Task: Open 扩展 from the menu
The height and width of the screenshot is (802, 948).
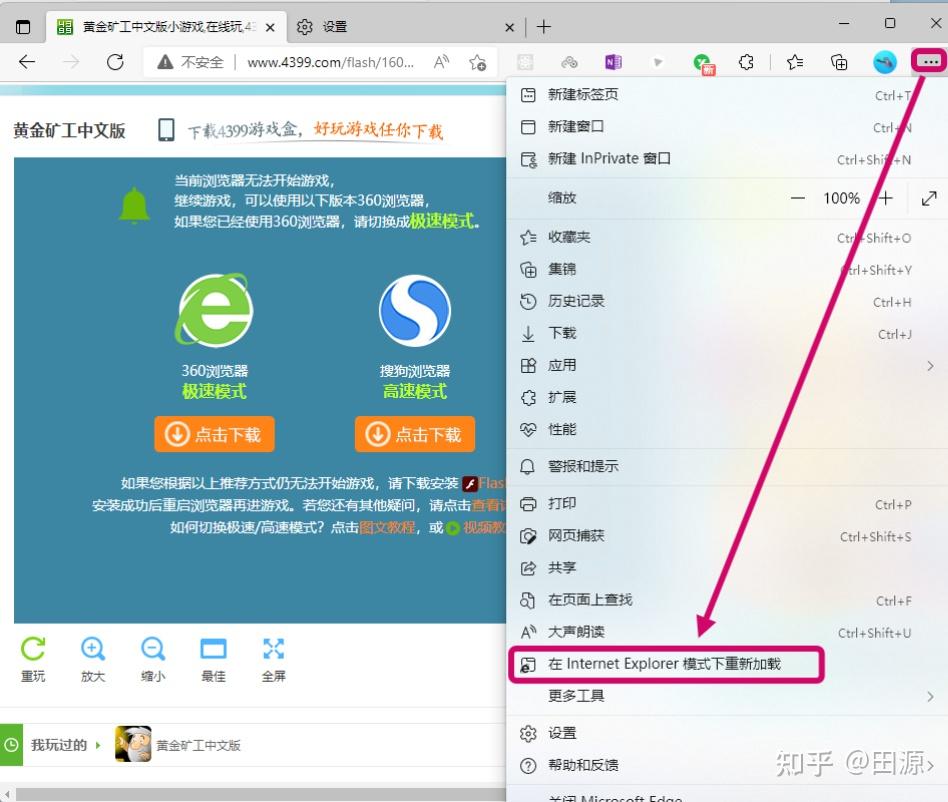Action: 726,398
